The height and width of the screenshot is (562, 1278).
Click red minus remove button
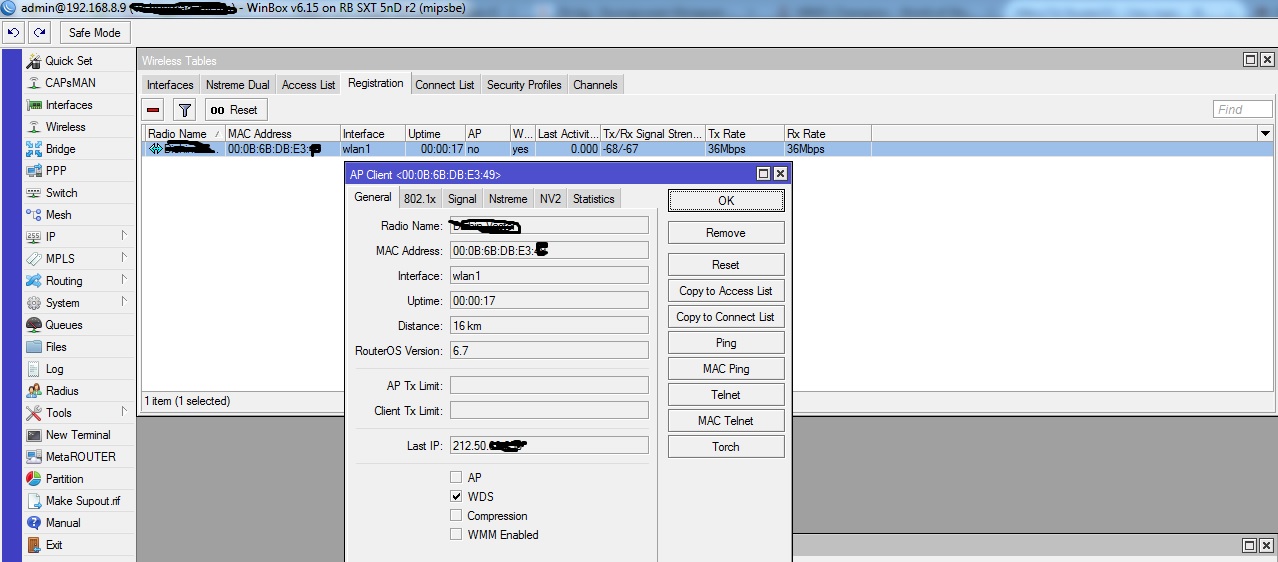coord(153,110)
